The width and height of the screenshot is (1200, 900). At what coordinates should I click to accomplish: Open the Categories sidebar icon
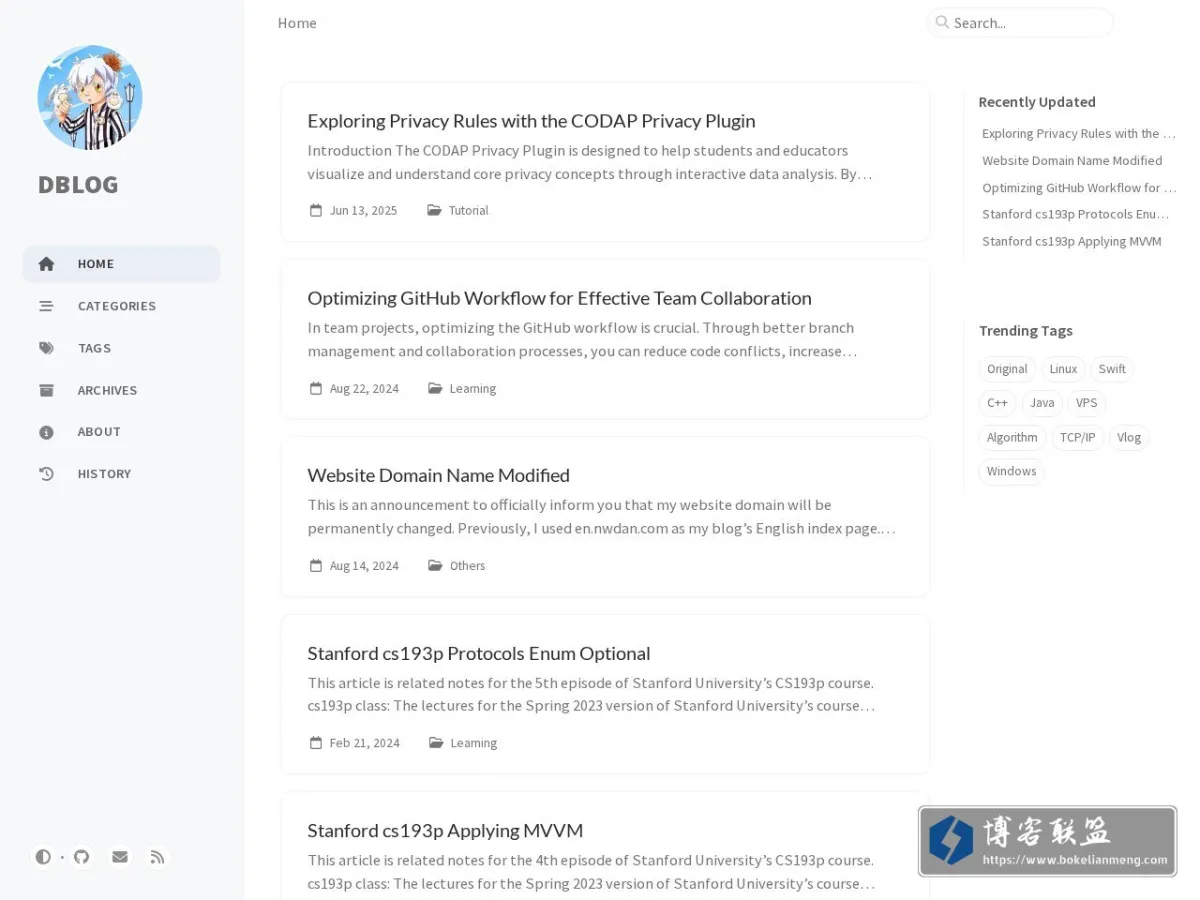click(x=46, y=306)
